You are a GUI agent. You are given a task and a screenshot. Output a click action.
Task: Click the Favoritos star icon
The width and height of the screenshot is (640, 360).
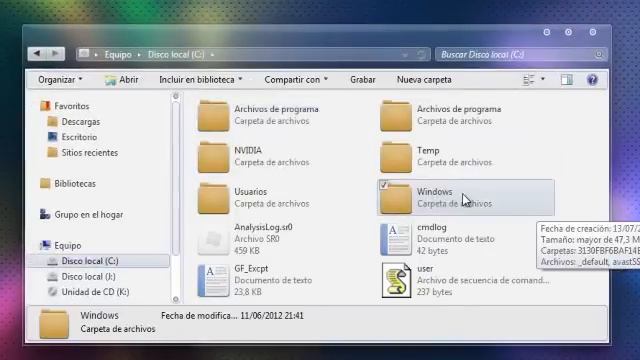[x=45, y=106]
